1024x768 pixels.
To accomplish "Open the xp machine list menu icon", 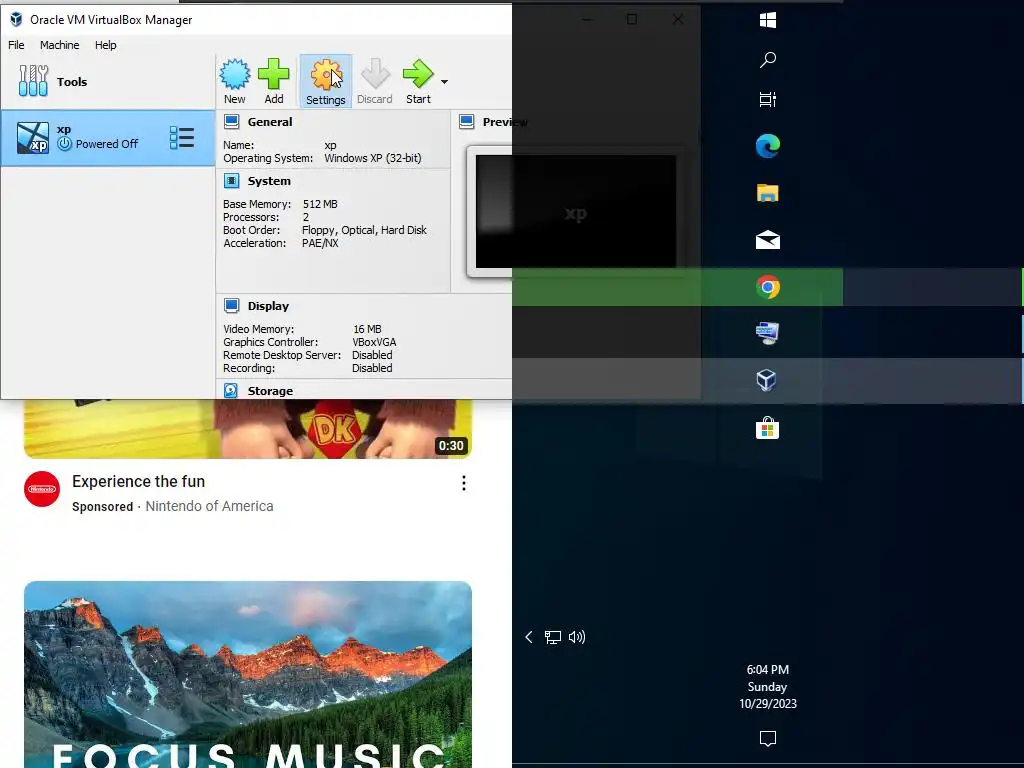I will pos(182,138).
